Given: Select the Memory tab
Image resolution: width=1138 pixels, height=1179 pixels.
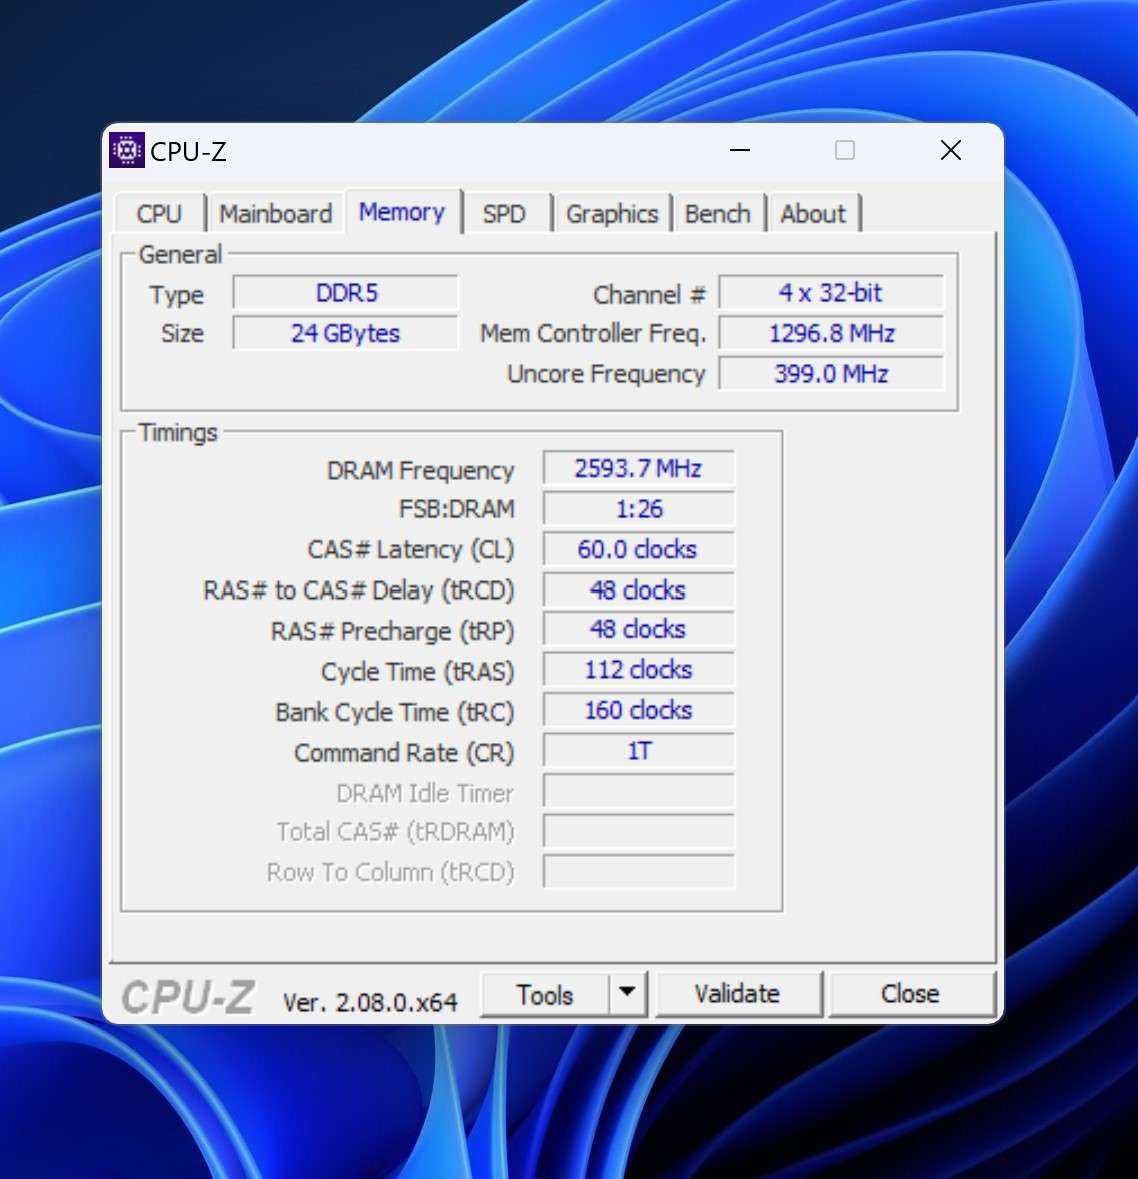Looking at the screenshot, I should click(x=402, y=211).
